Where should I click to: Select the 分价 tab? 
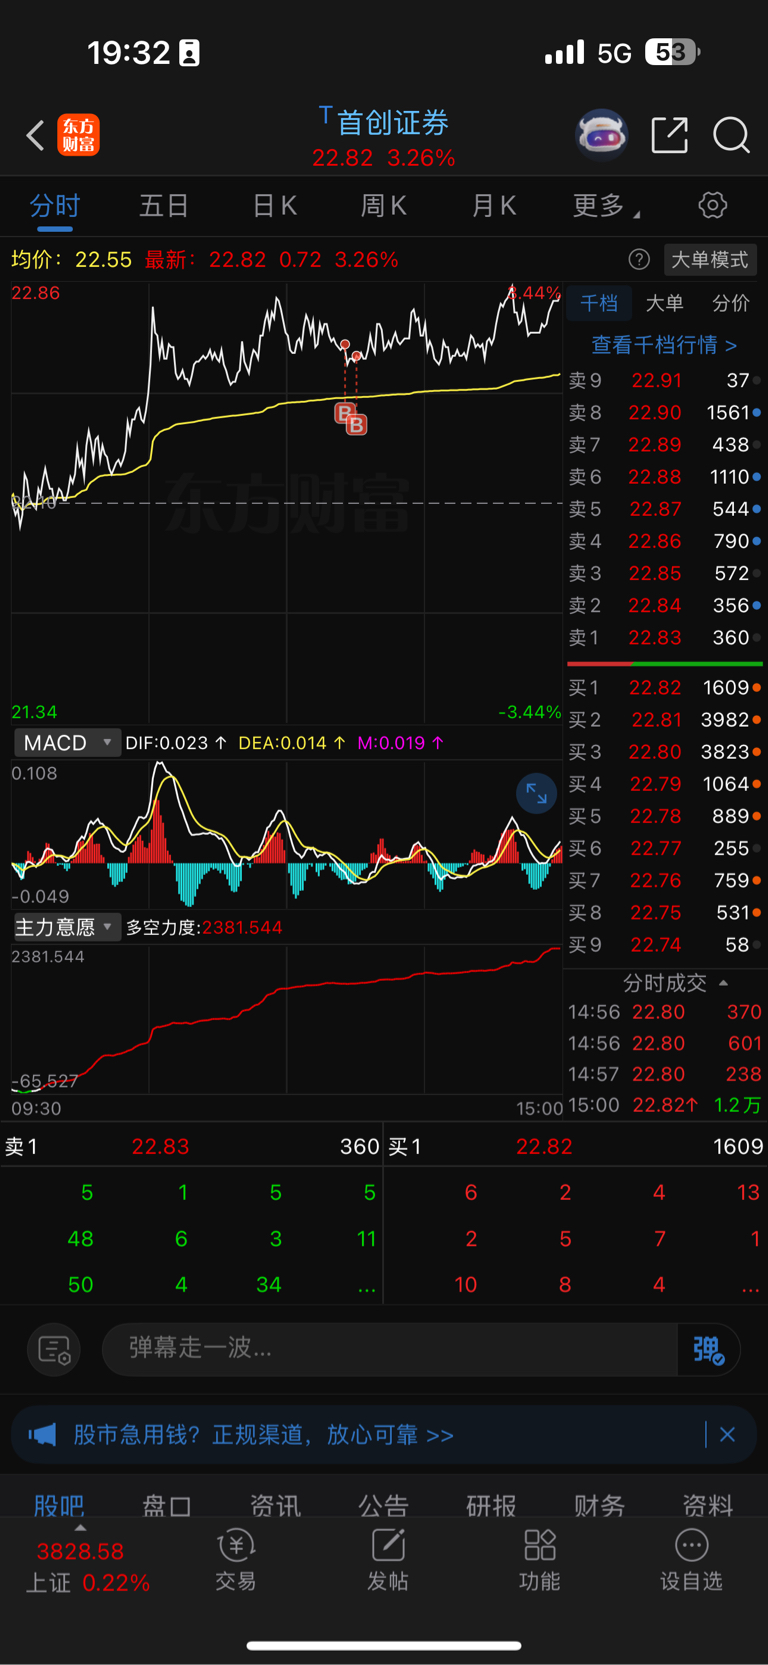731,303
